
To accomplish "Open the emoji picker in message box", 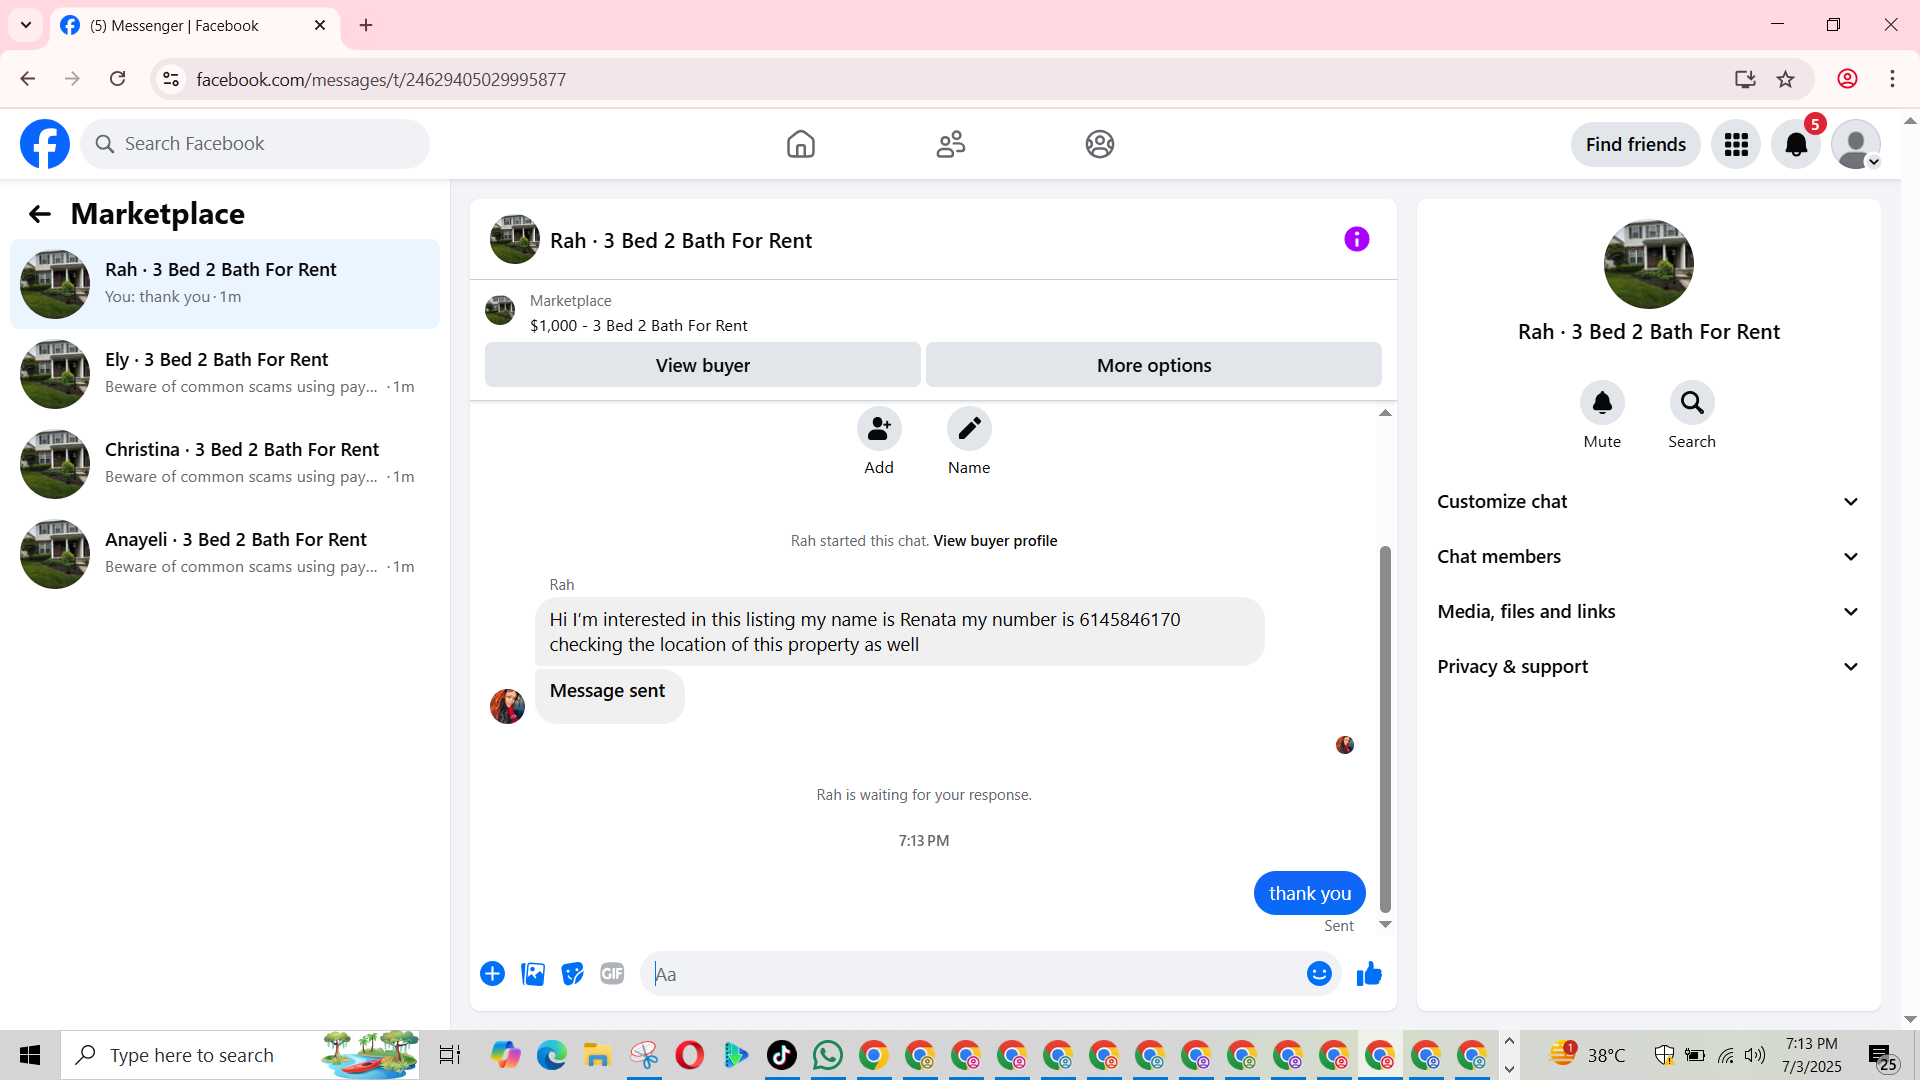I will tap(1319, 973).
